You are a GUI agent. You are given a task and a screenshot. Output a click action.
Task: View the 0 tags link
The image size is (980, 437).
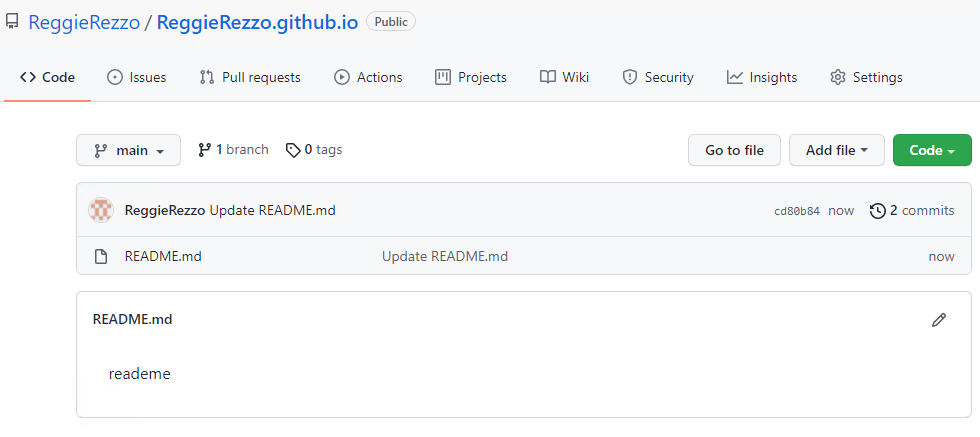pos(314,150)
